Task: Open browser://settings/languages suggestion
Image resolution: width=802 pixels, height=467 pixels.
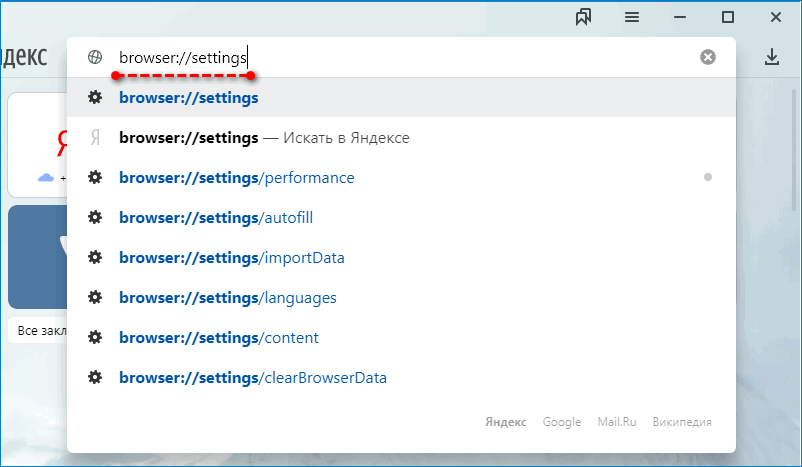Action: (x=227, y=298)
